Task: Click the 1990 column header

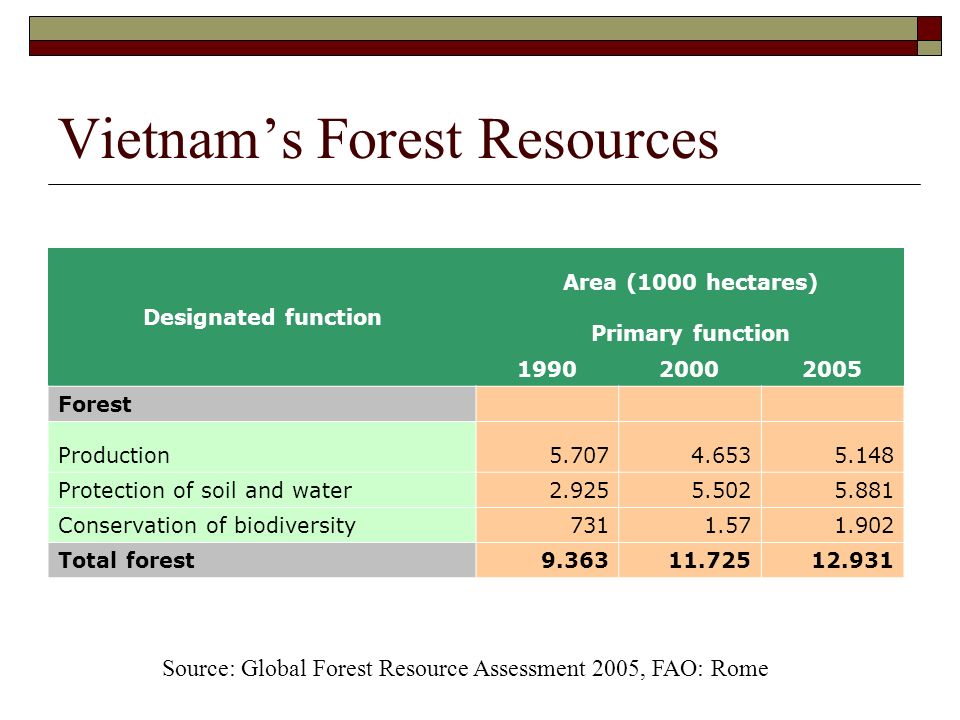Action: 547,369
